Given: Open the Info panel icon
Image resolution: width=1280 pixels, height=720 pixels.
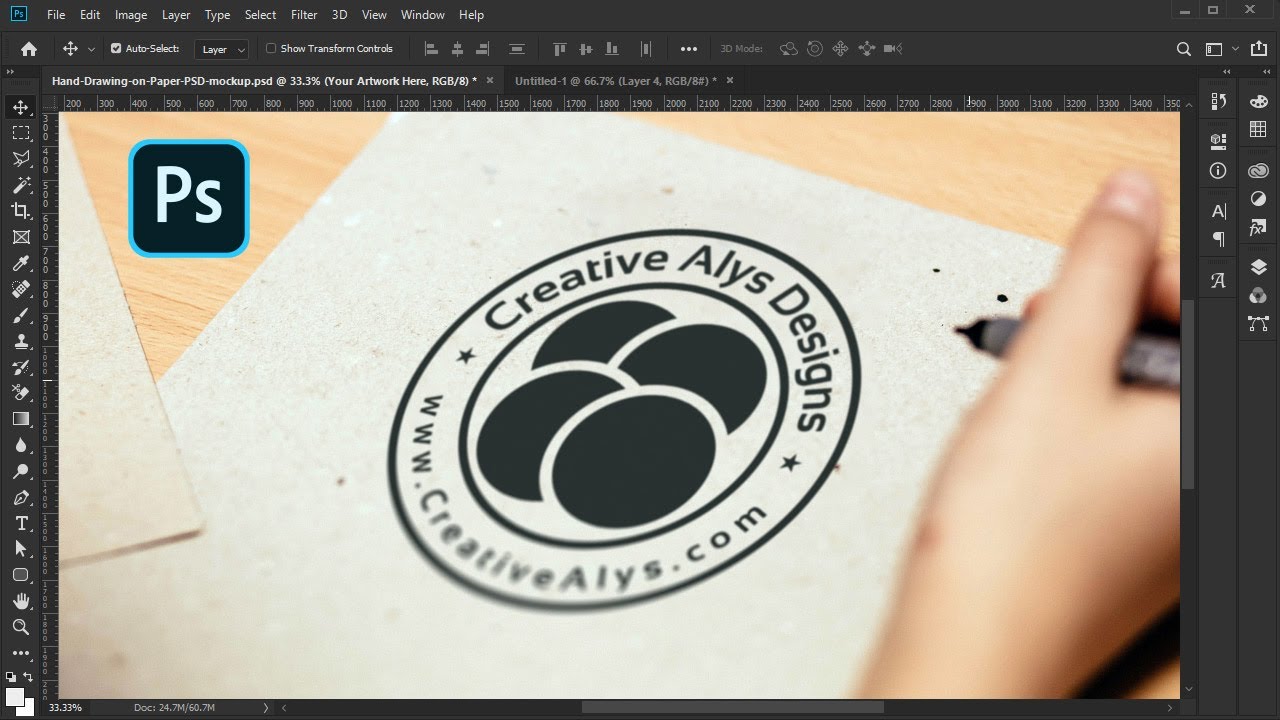Looking at the screenshot, I should [1218, 171].
